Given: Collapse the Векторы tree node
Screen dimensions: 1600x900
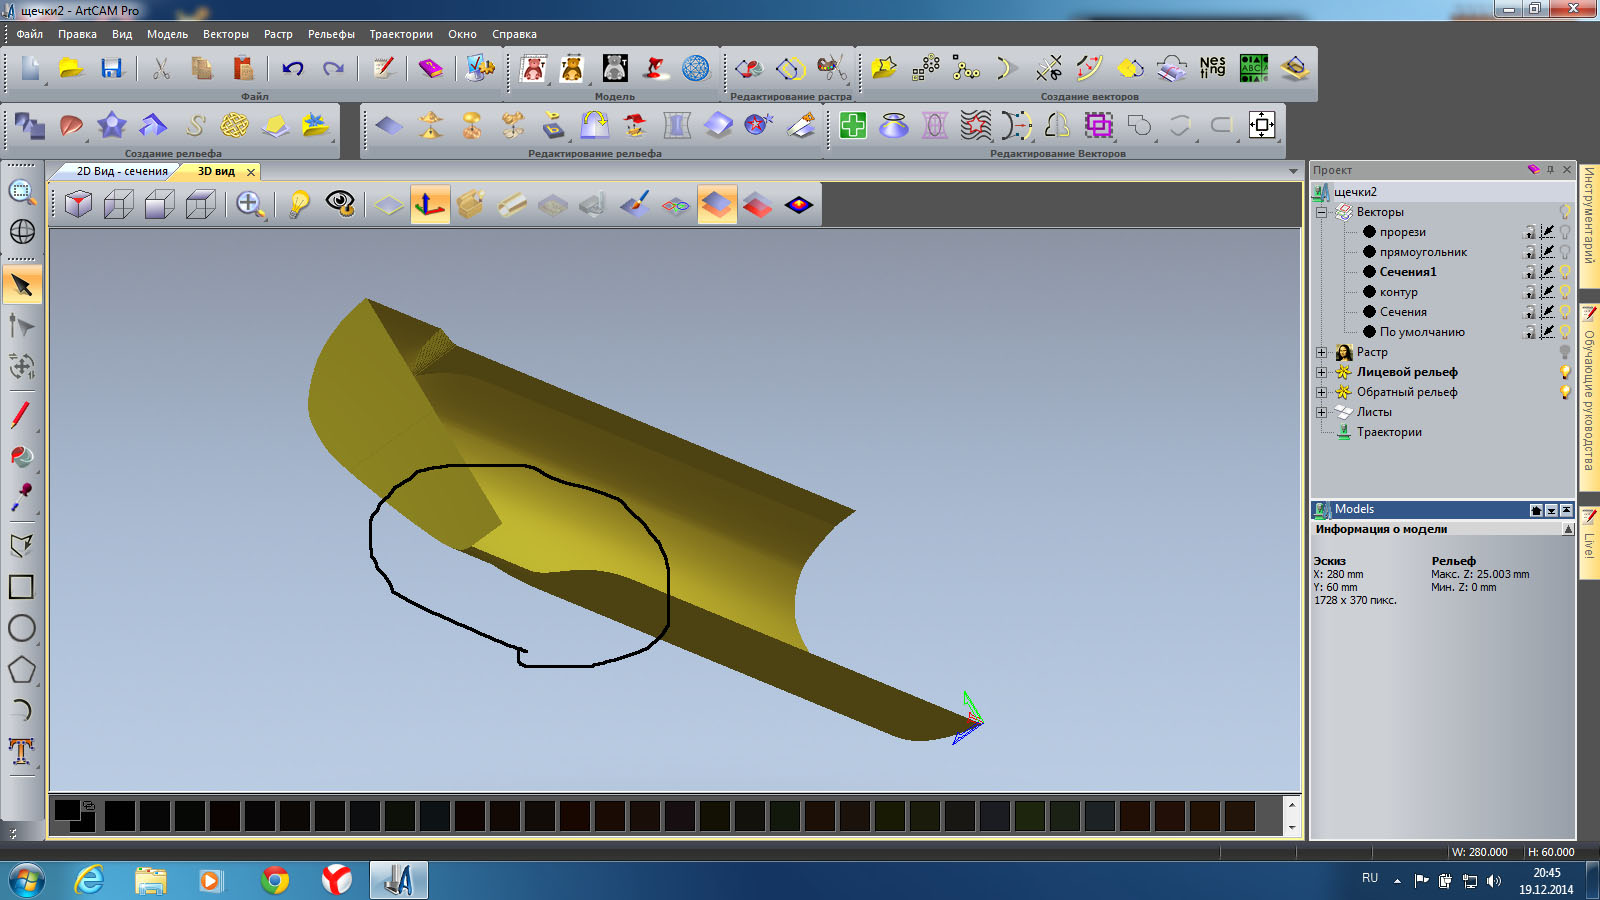Looking at the screenshot, I should tap(1321, 212).
